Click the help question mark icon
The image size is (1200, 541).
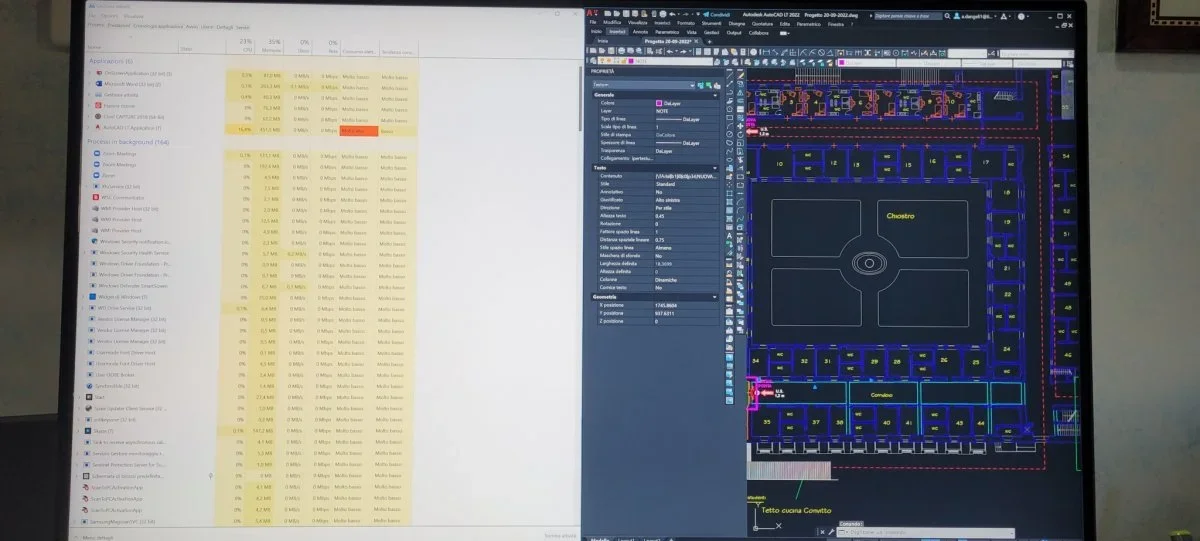click(1021, 16)
